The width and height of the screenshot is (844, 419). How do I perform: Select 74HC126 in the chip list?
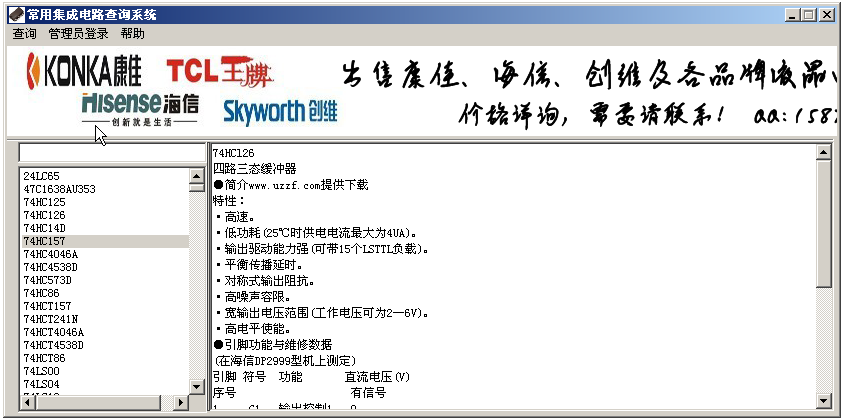(106, 215)
